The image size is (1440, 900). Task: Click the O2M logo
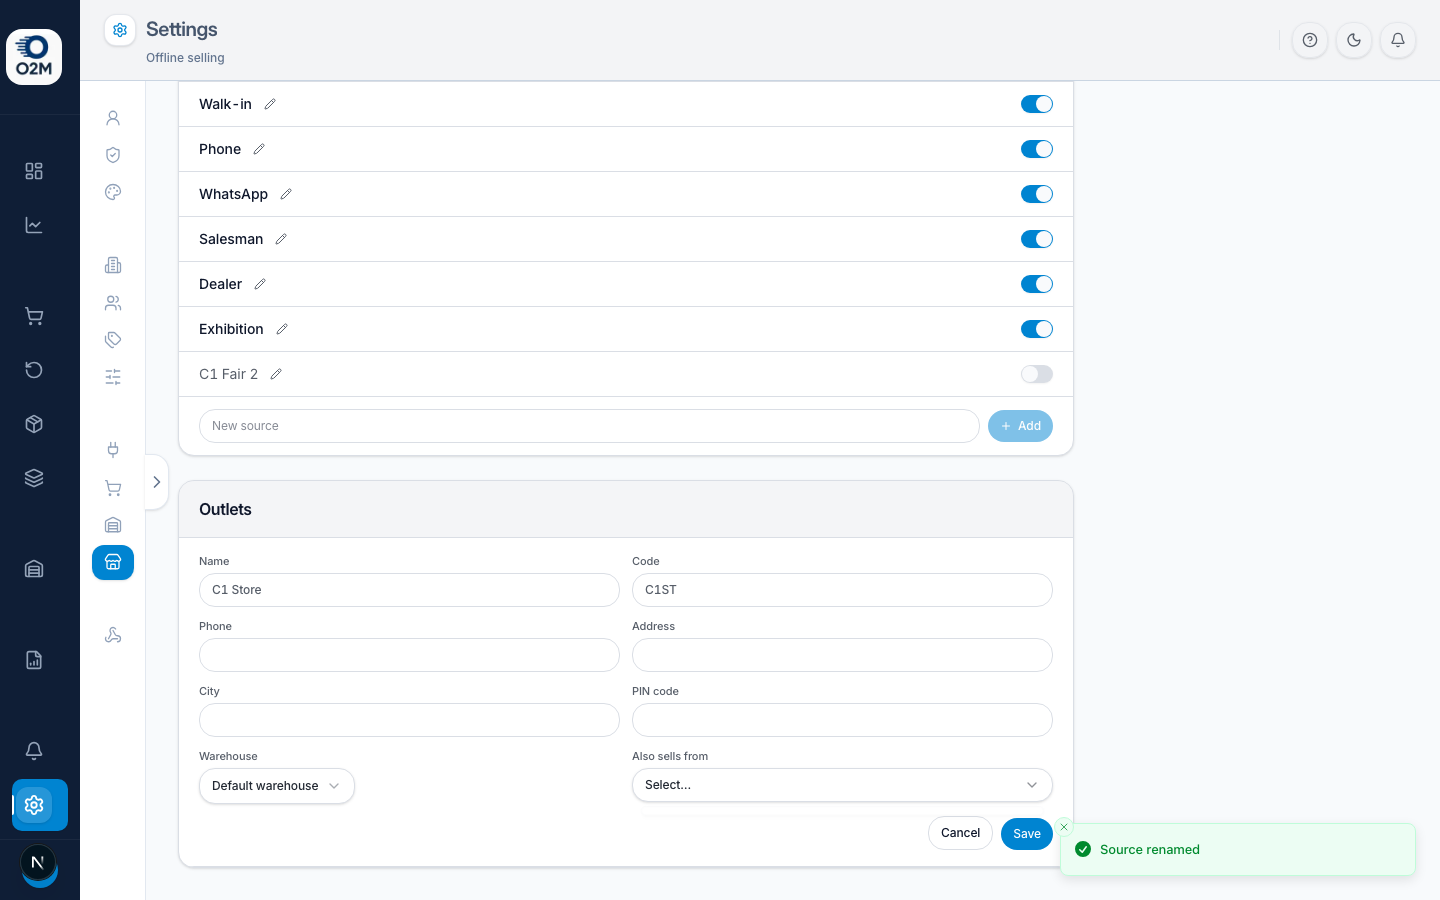[x=34, y=57]
